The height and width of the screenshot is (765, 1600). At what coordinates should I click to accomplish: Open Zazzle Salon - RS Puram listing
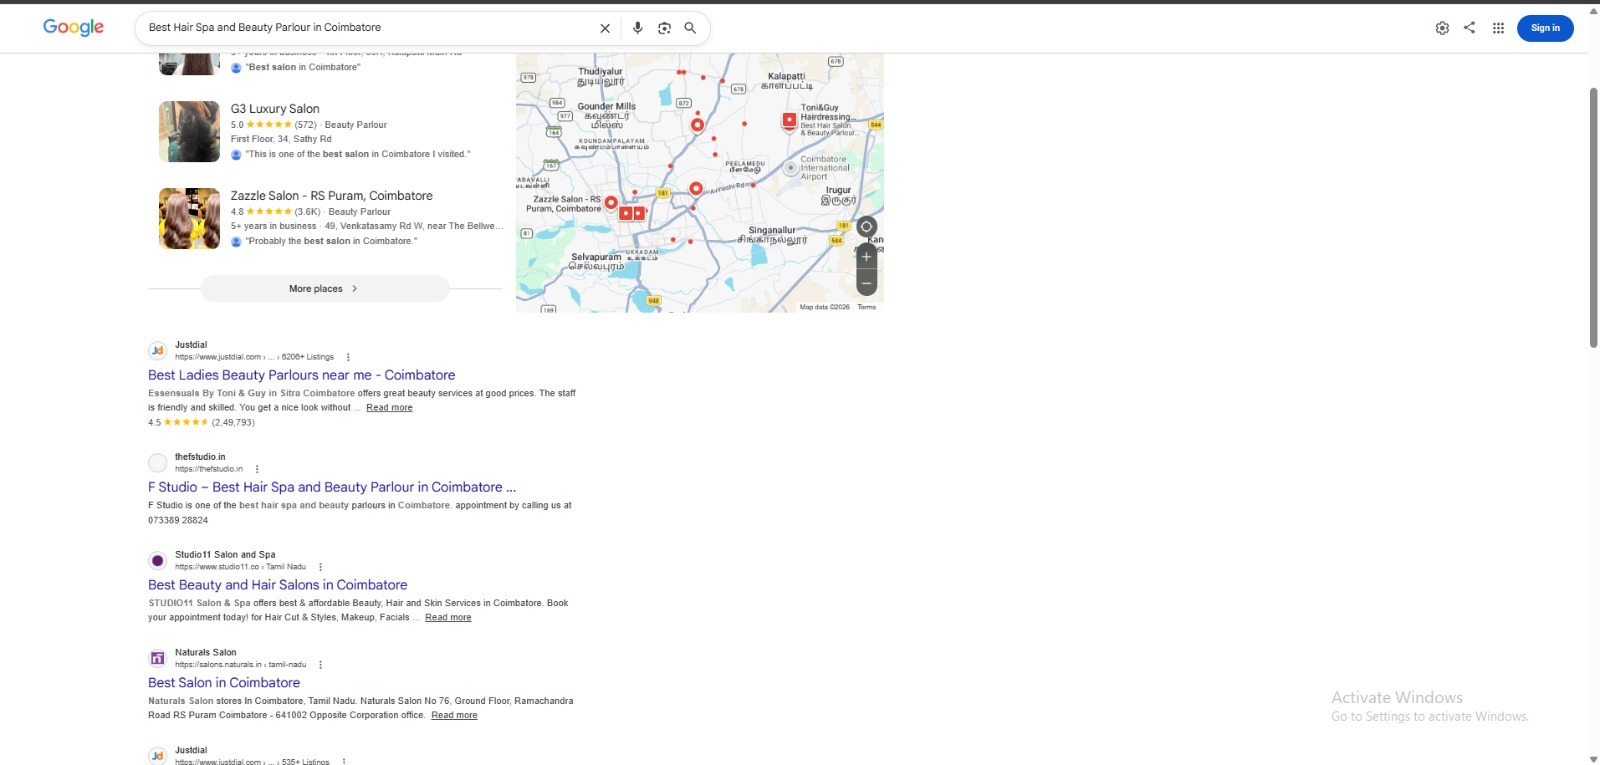point(332,196)
